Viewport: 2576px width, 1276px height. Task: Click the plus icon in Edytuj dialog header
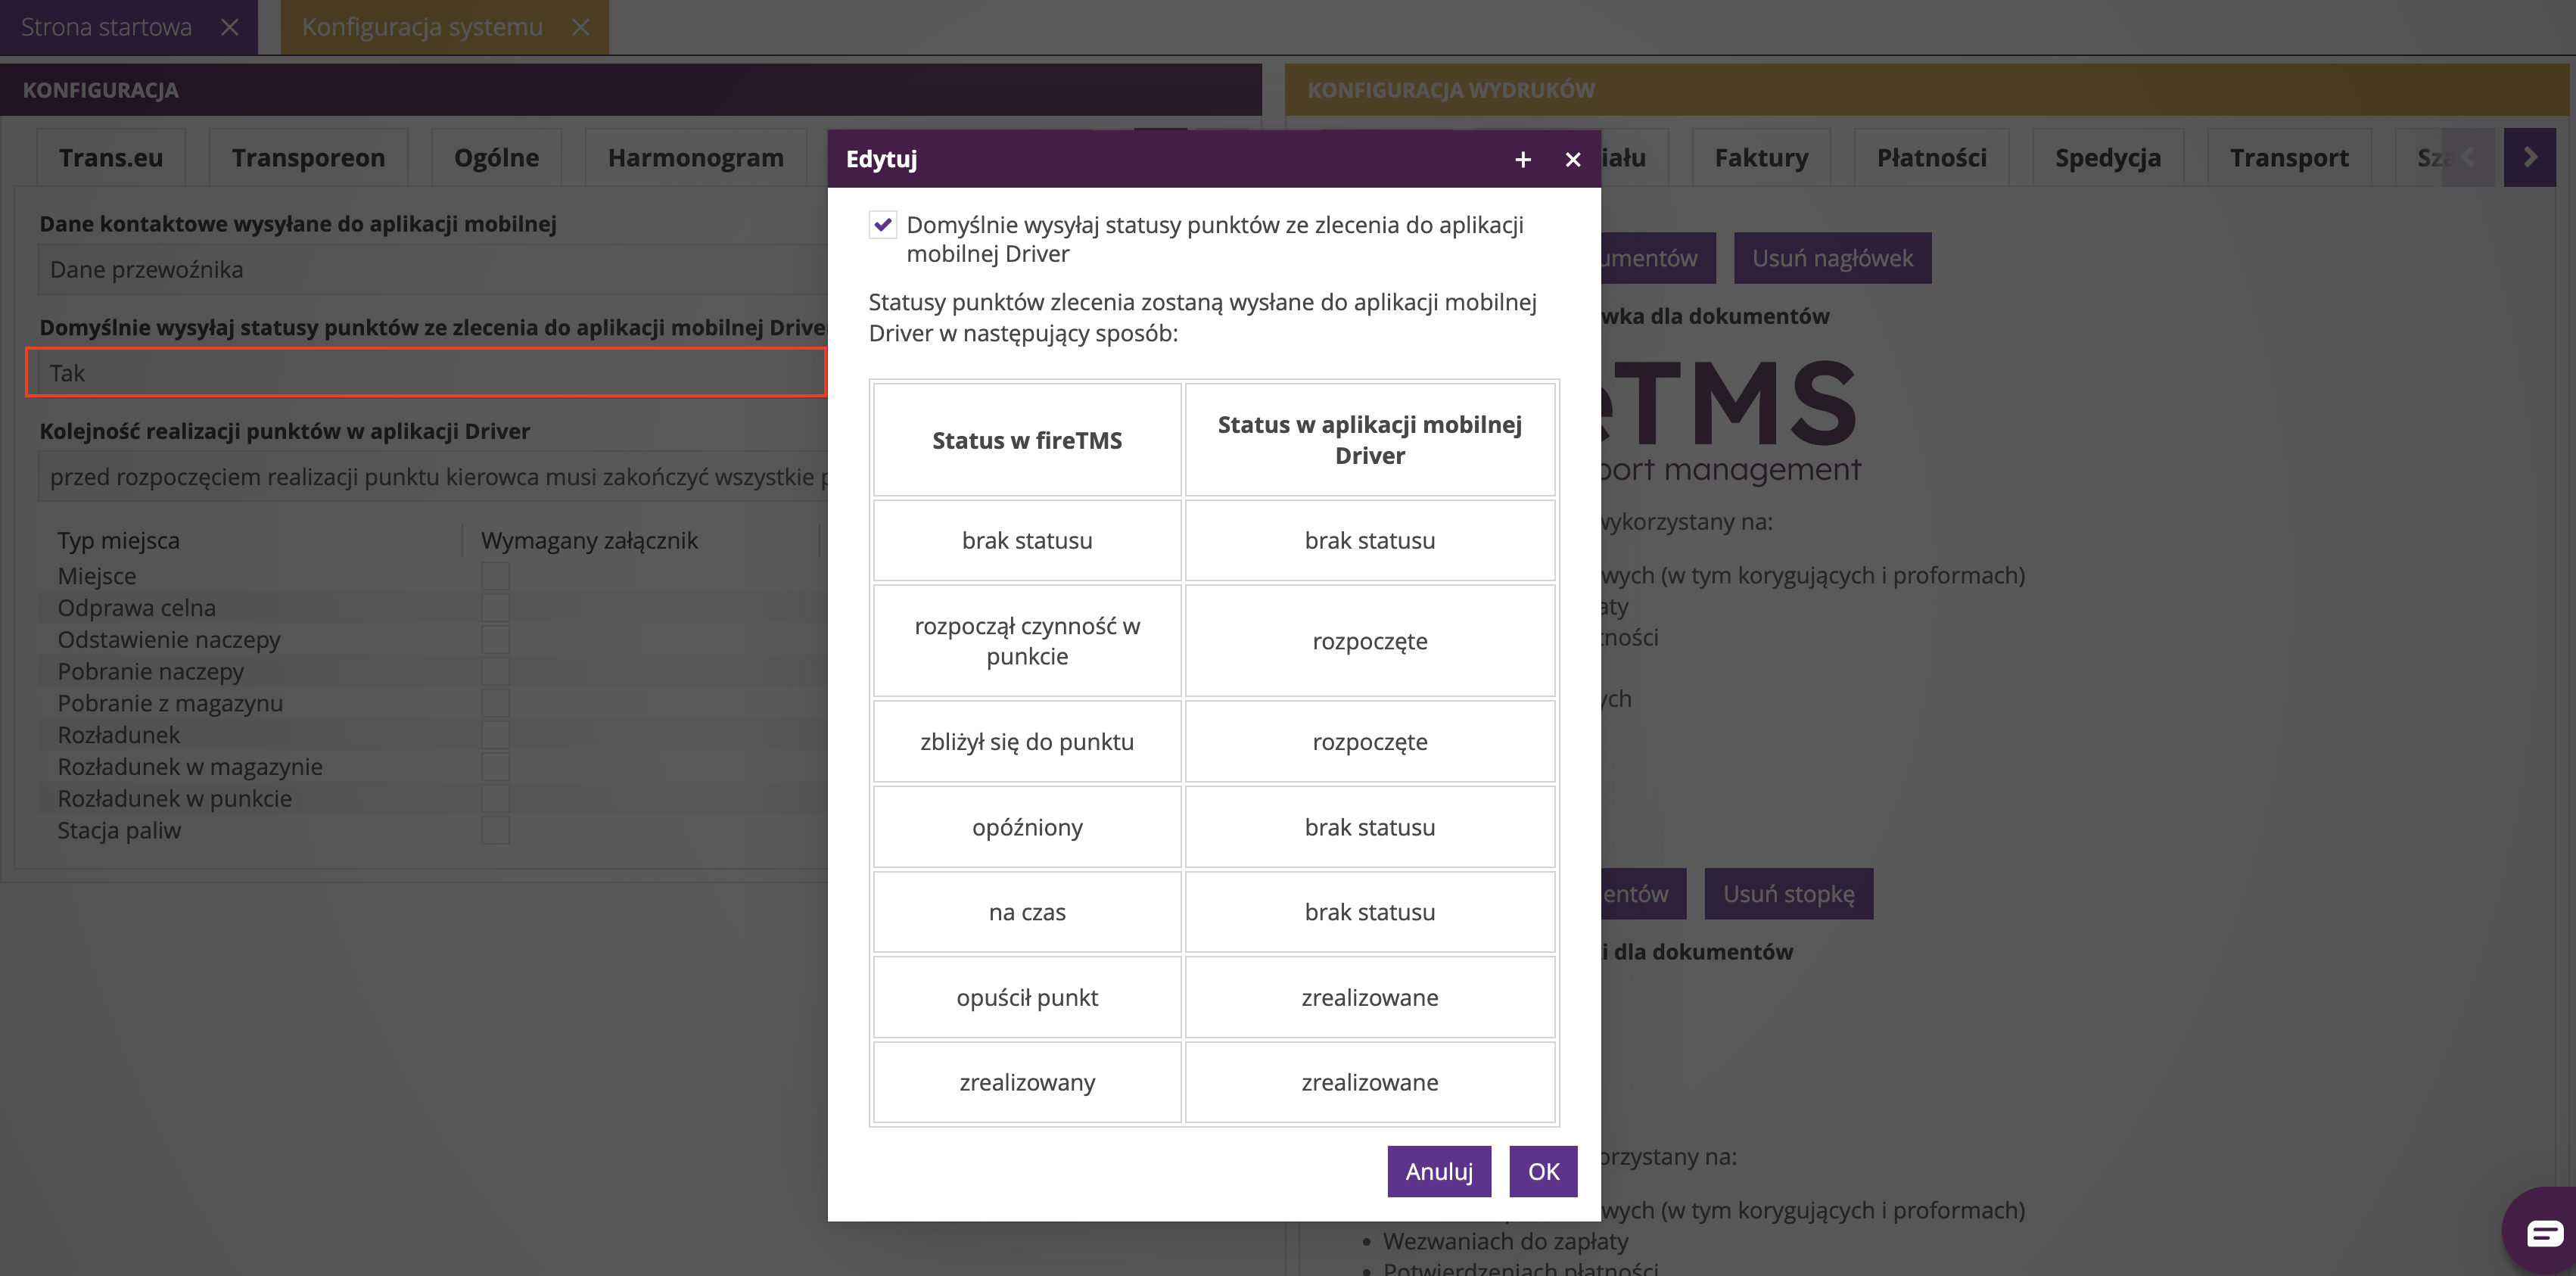[1522, 159]
